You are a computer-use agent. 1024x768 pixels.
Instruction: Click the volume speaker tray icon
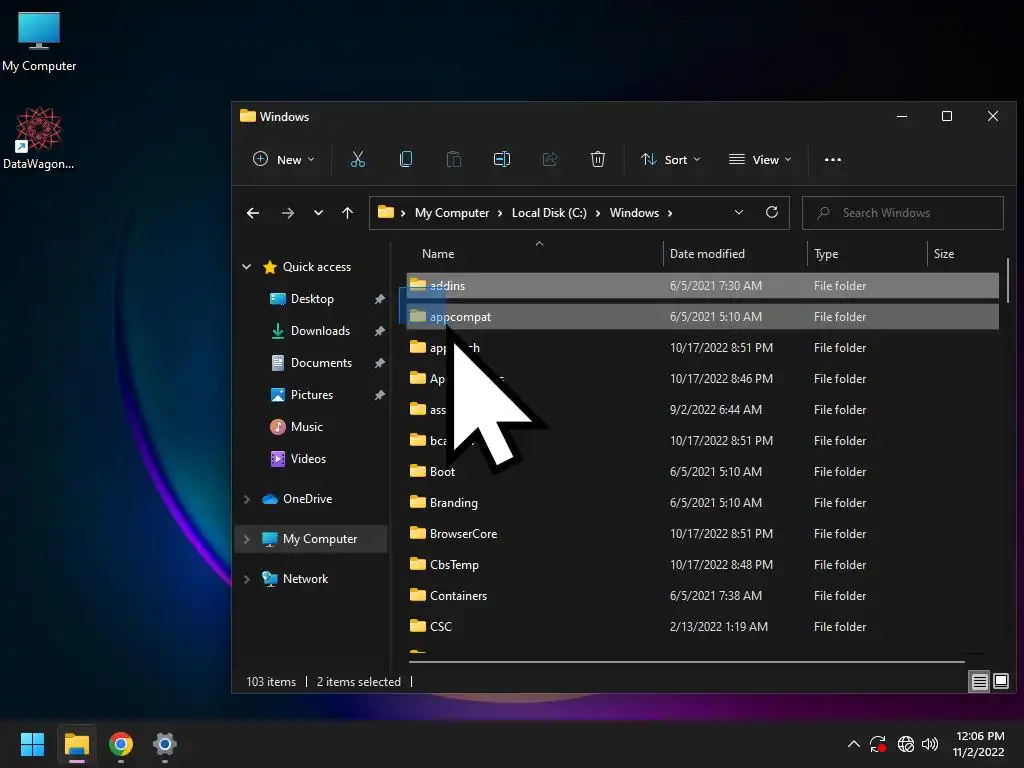tap(930, 744)
